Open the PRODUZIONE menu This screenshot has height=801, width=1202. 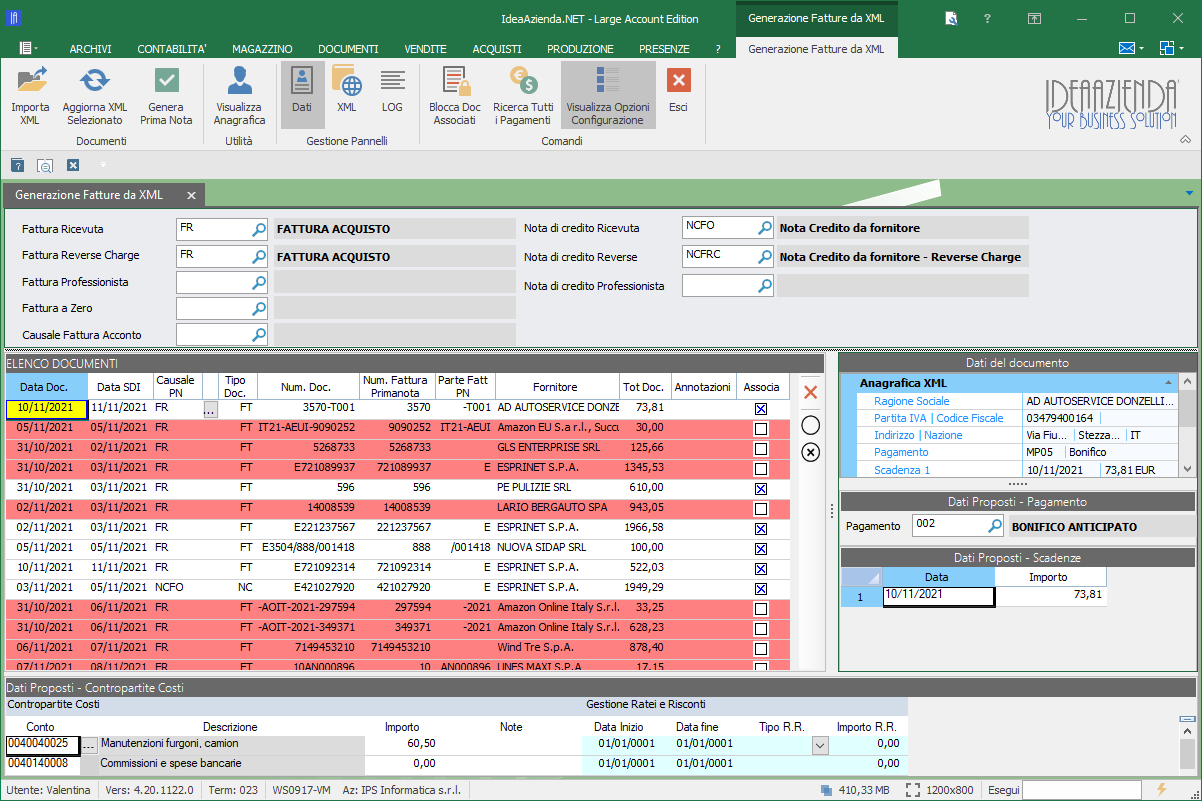tap(580, 49)
